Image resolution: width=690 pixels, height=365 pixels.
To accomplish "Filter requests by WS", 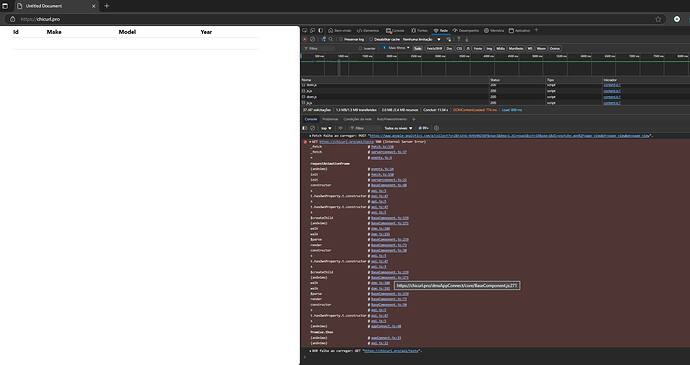I will pos(530,48).
